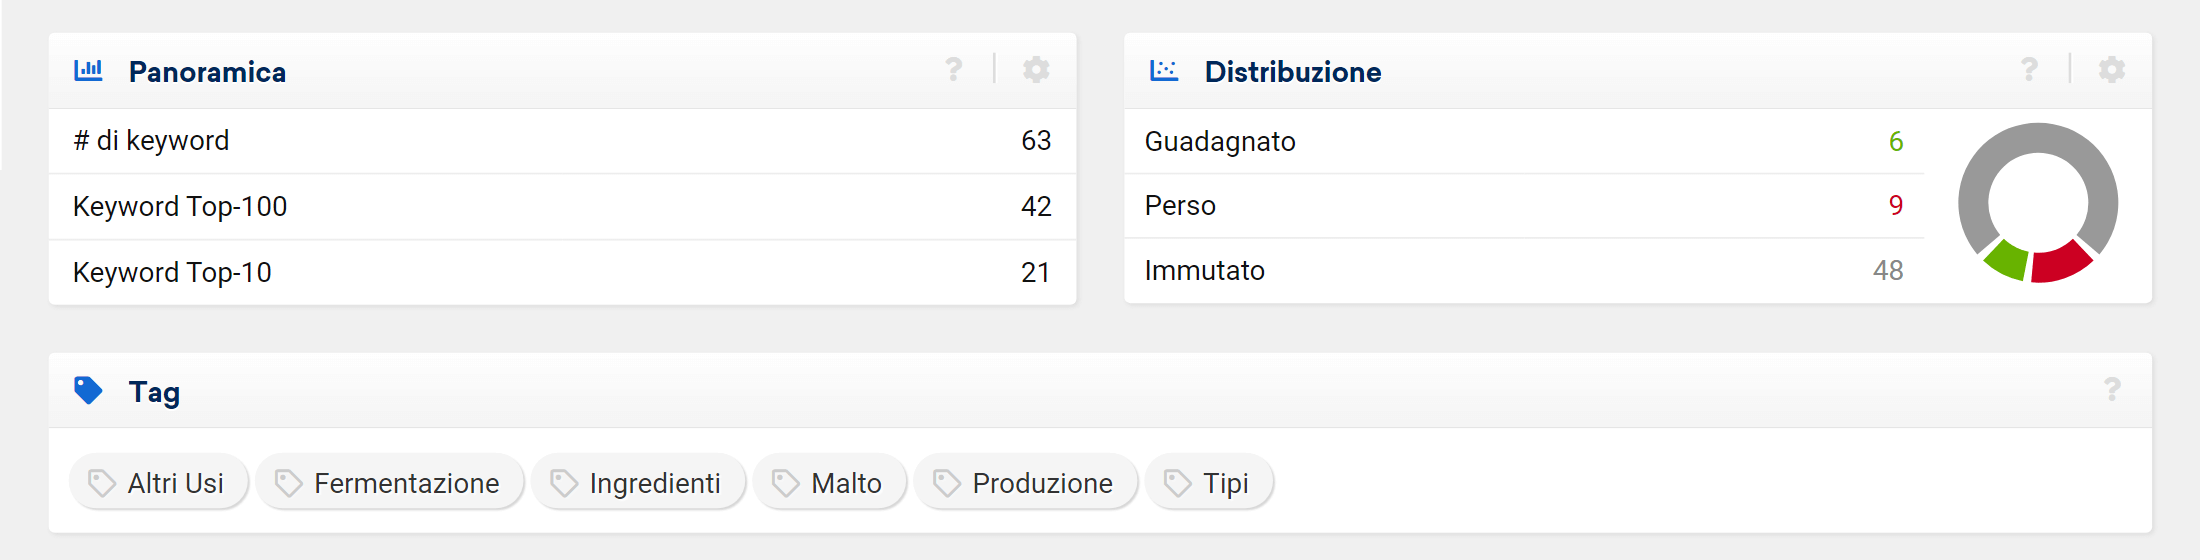
Task: Open help for the Panoramica panel
Action: (953, 69)
